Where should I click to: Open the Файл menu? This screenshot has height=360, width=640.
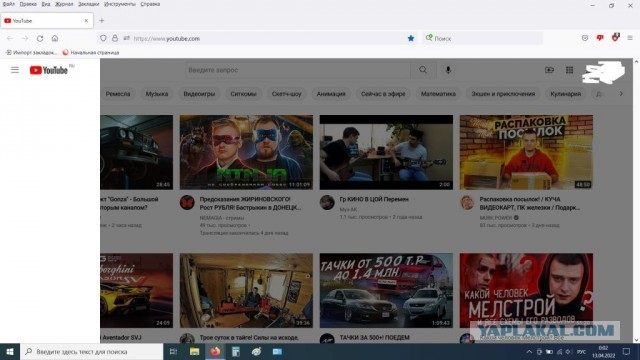click(x=9, y=4)
